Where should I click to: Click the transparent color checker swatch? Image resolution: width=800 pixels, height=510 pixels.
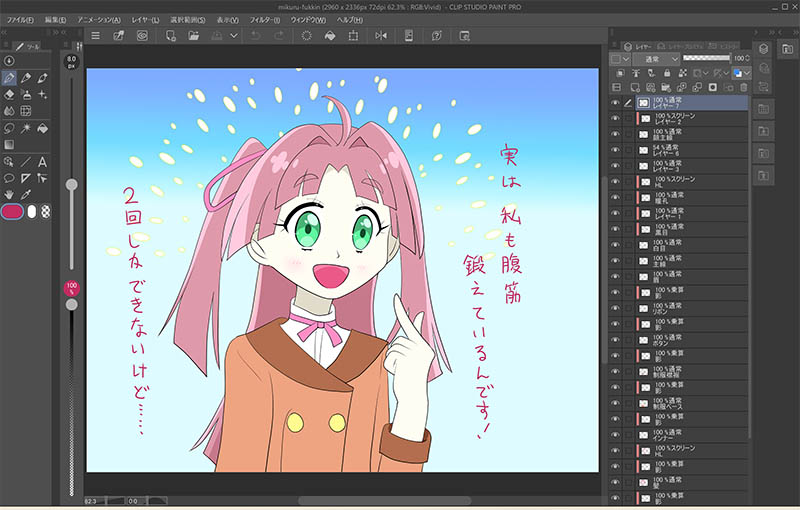pos(45,212)
